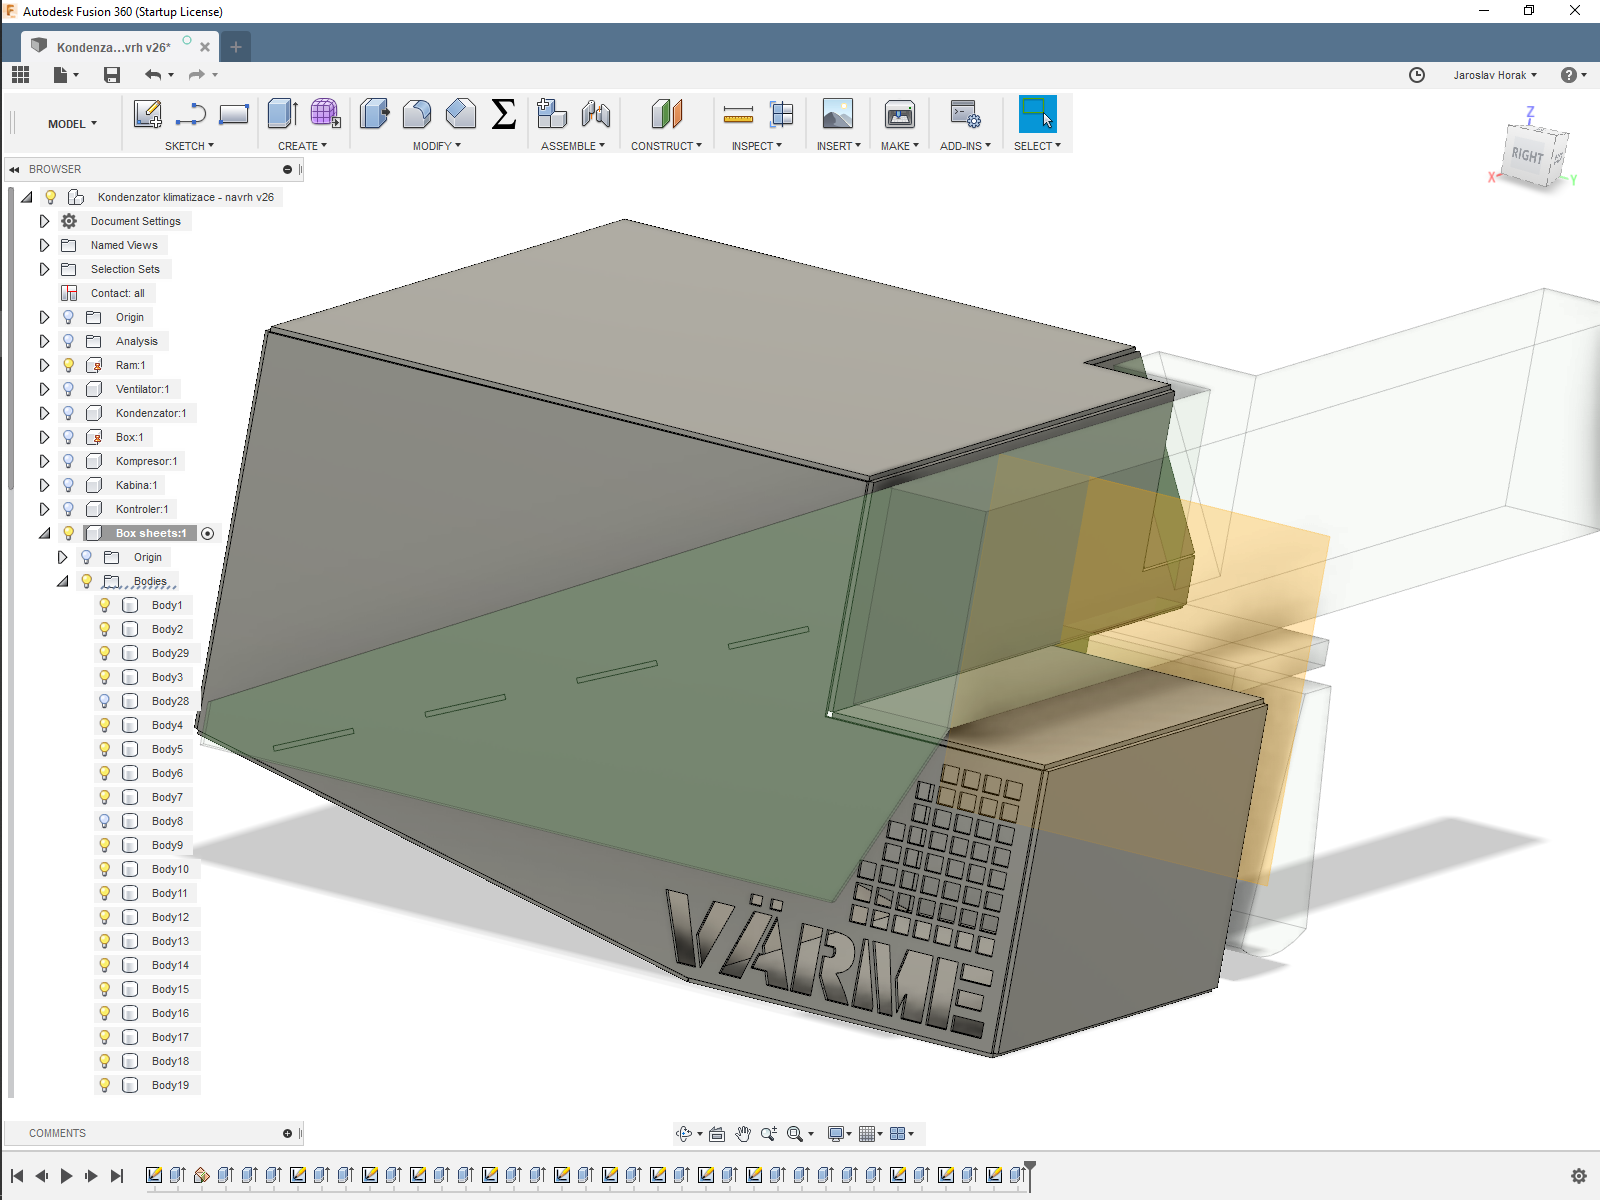This screenshot has width=1600, height=1200.
Task: Open Change Parameters sigma icon
Action: (504, 114)
